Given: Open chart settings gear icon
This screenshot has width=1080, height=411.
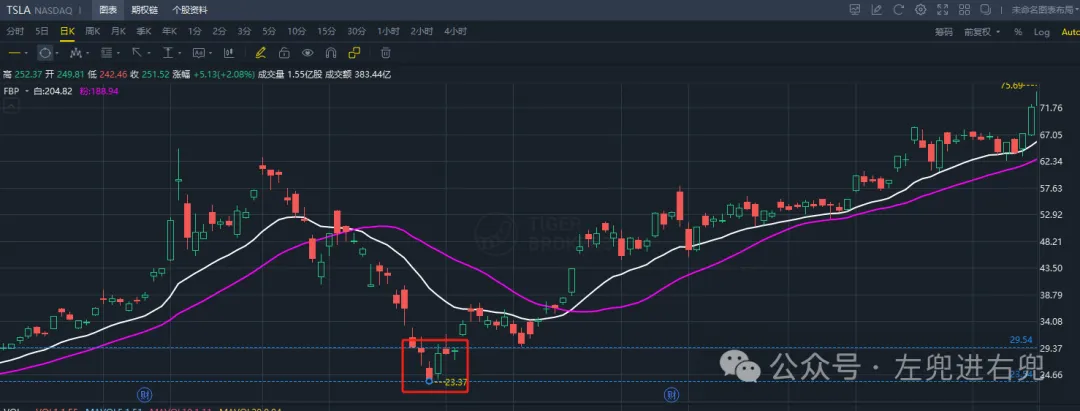Looking at the screenshot, I should [920, 10].
